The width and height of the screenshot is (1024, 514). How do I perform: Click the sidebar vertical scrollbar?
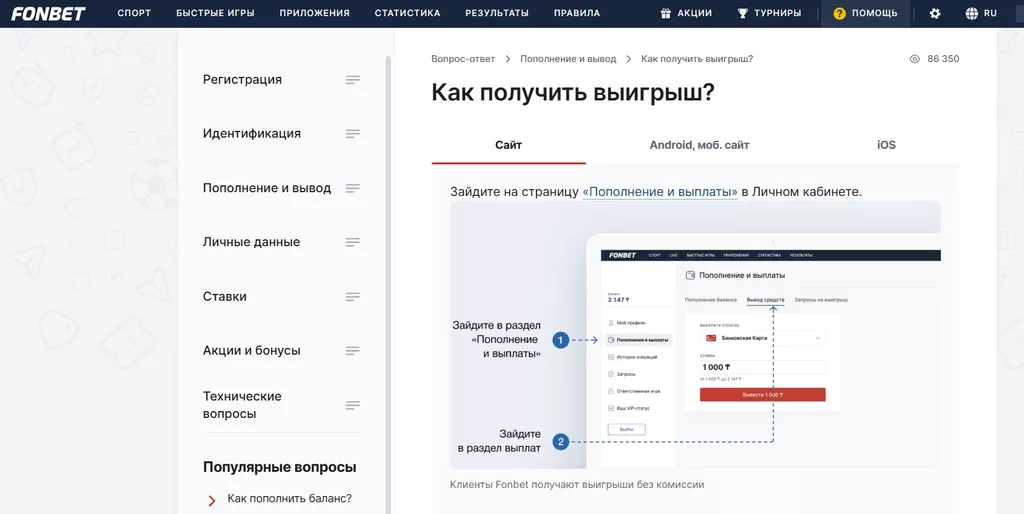388,284
